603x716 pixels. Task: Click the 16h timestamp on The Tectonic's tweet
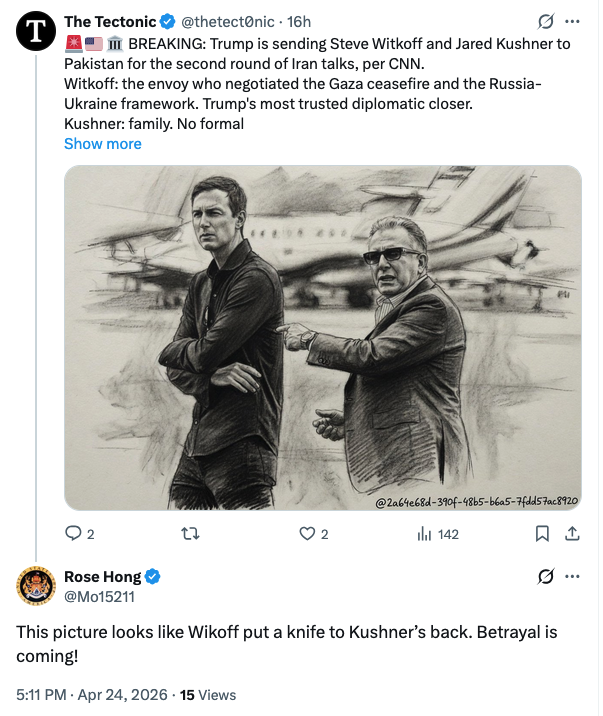(x=299, y=21)
